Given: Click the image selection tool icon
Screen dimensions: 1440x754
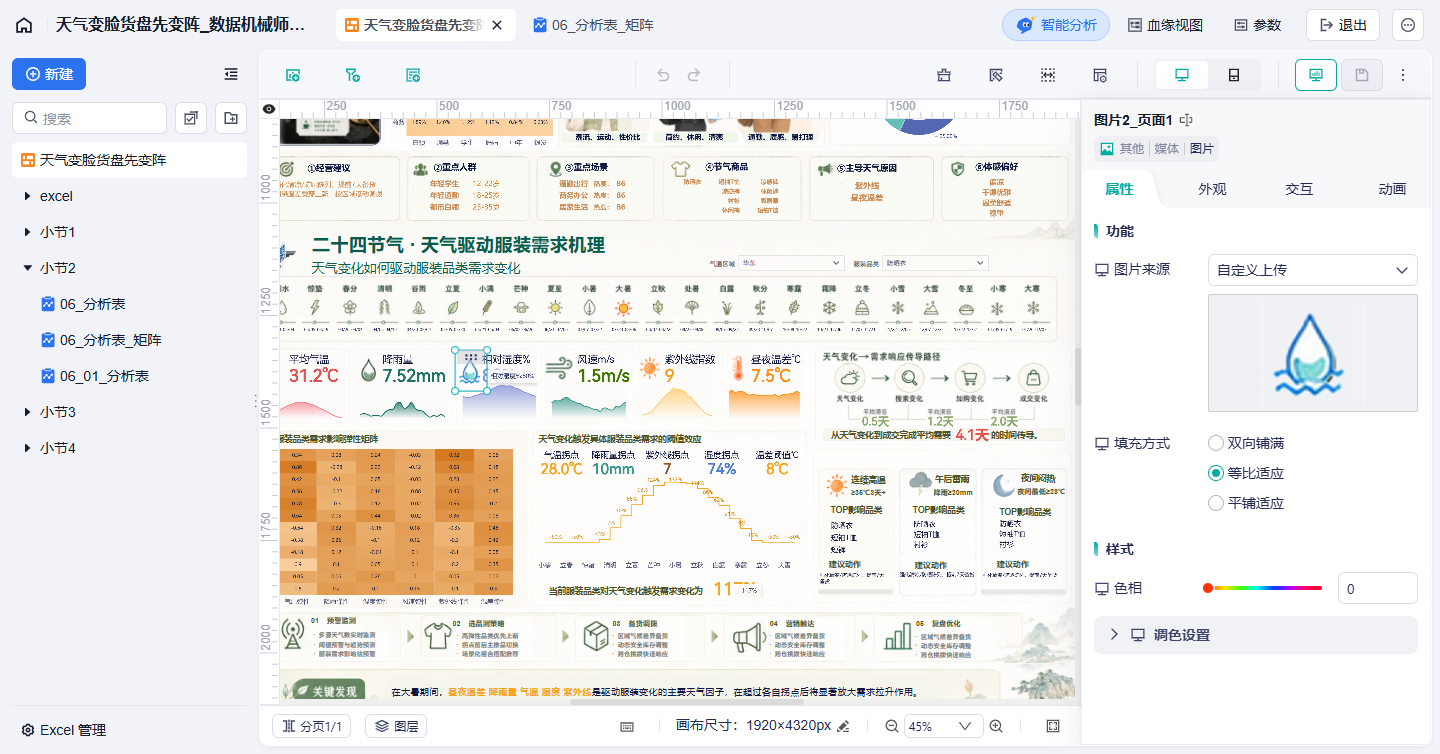Looking at the screenshot, I should 995,75.
